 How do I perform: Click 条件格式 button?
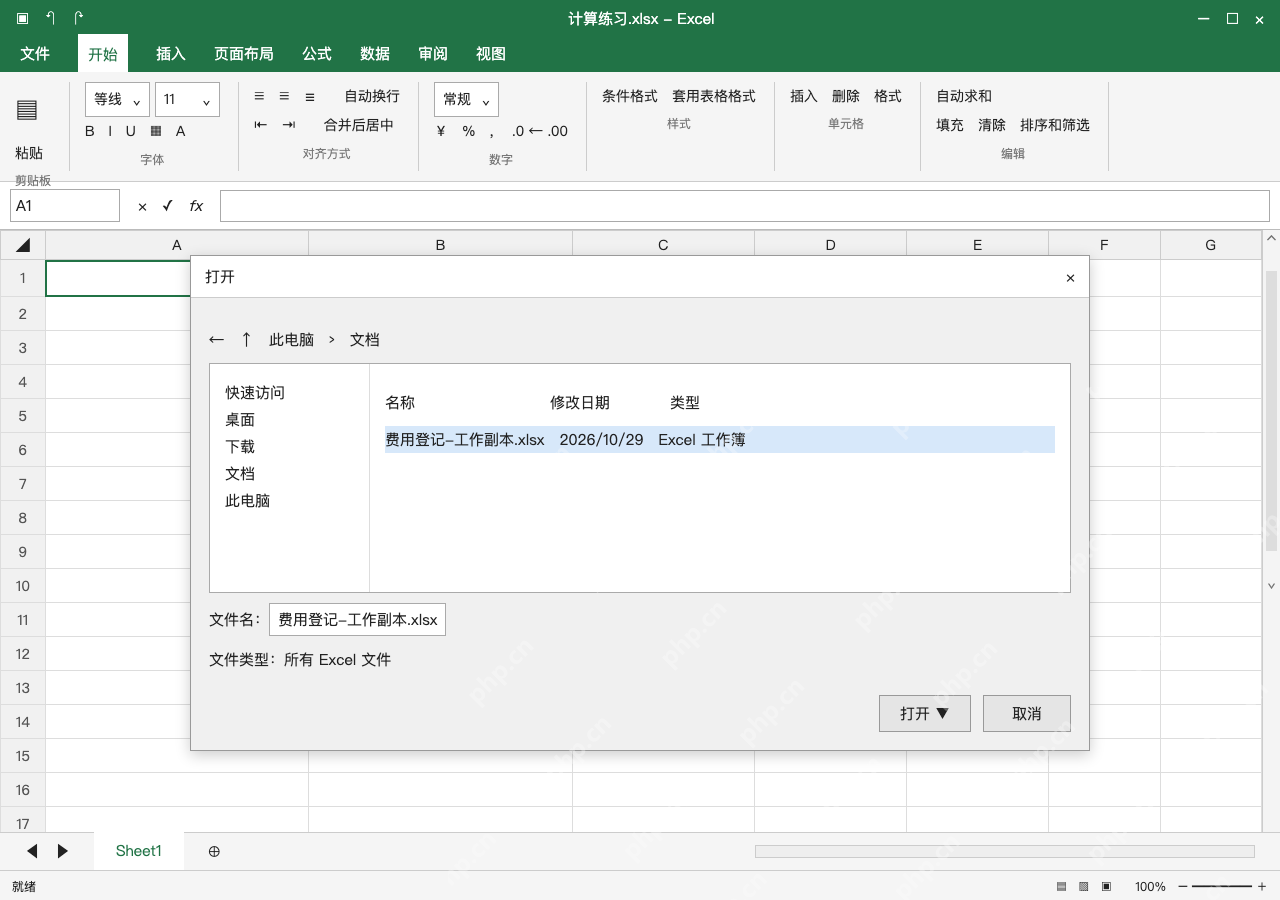click(630, 96)
